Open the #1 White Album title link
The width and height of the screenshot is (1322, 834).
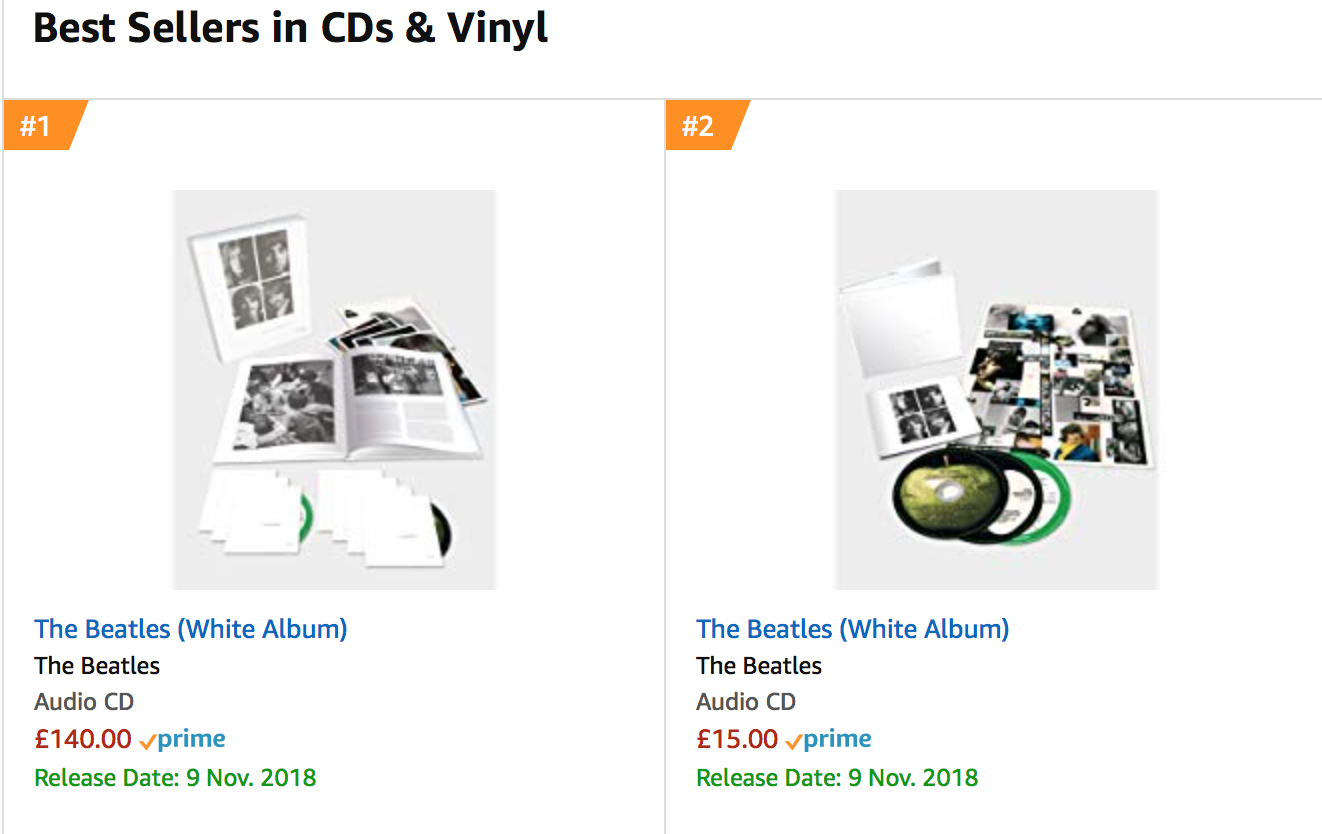click(x=191, y=629)
